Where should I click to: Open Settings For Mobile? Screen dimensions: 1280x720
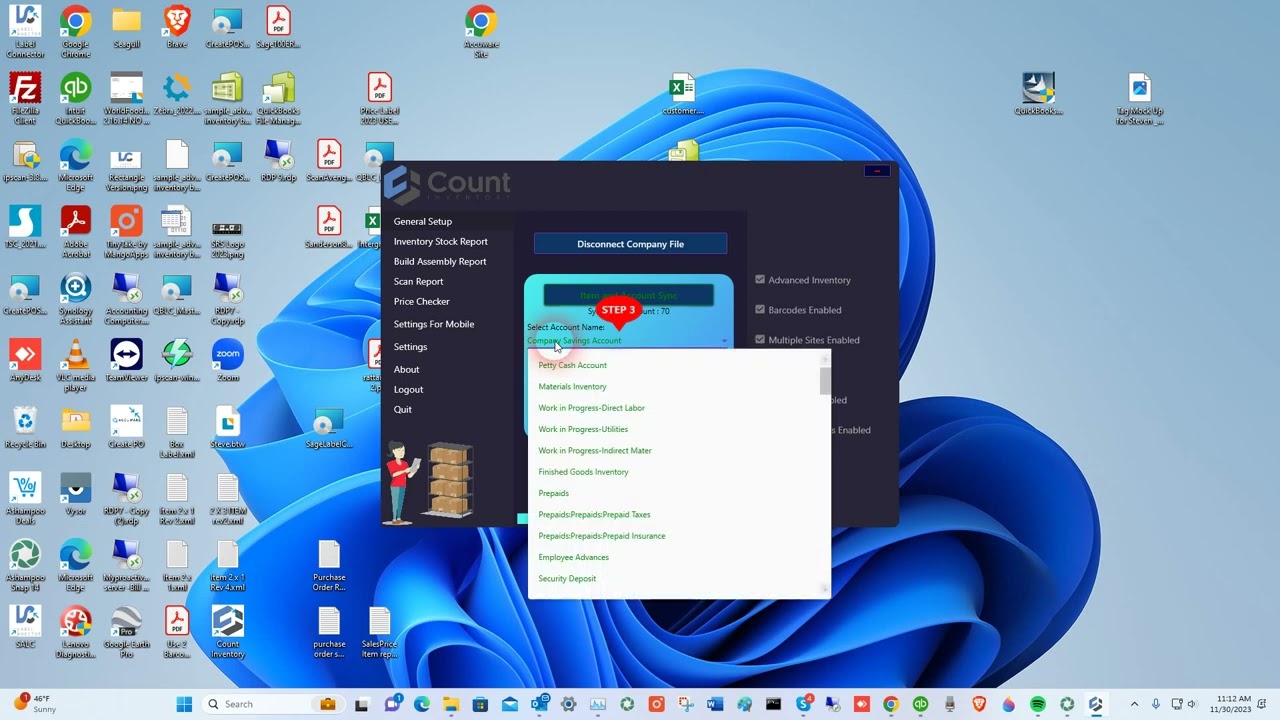tap(433, 324)
